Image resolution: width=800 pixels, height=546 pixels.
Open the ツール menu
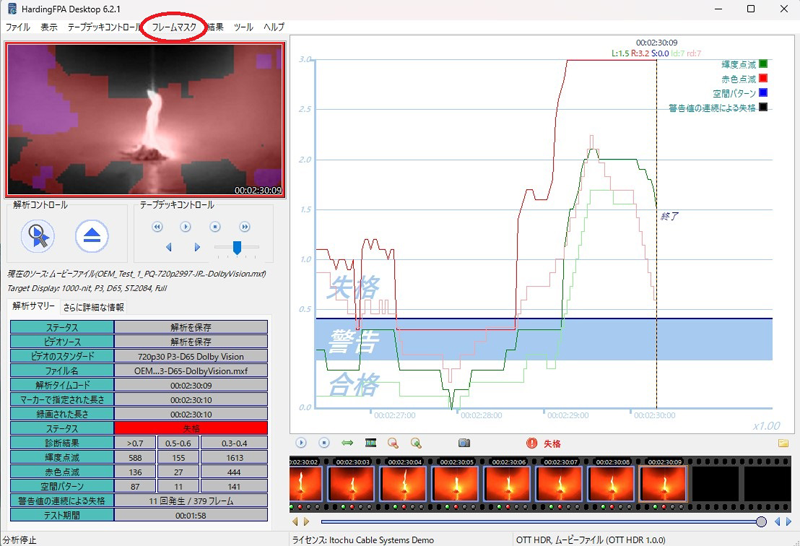[243, 27]
